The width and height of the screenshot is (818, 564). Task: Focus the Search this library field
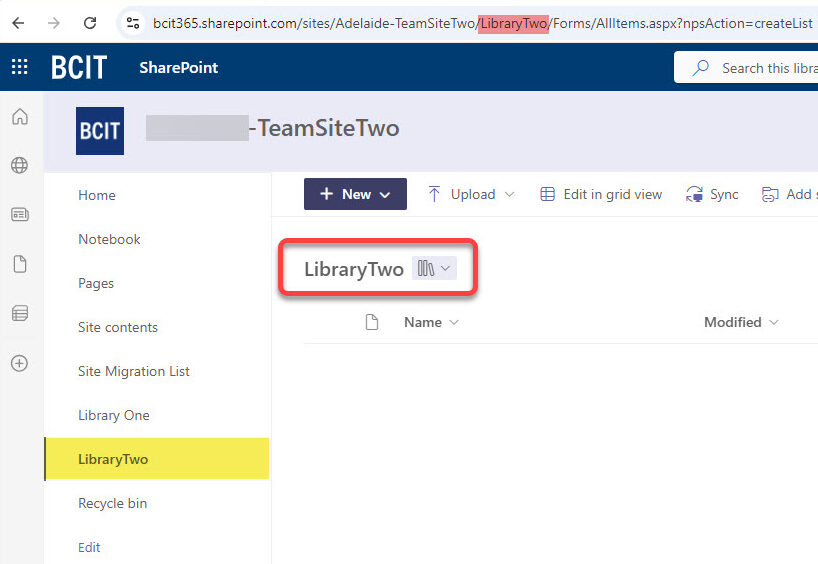point(746,67)
